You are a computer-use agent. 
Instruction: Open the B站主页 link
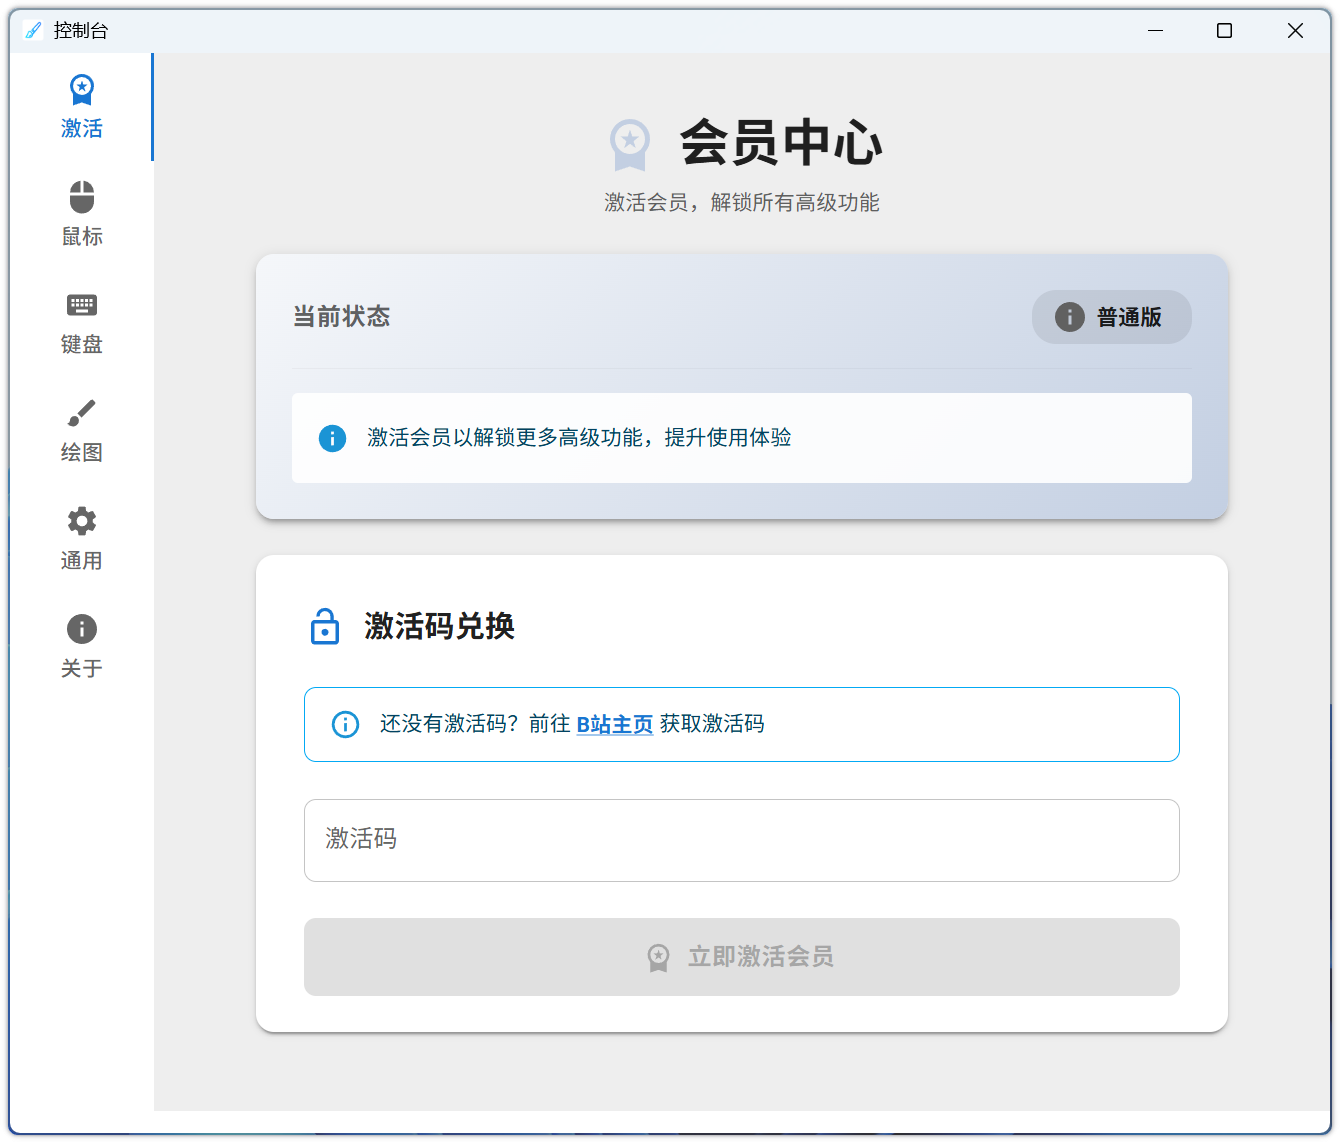(614, 724)
